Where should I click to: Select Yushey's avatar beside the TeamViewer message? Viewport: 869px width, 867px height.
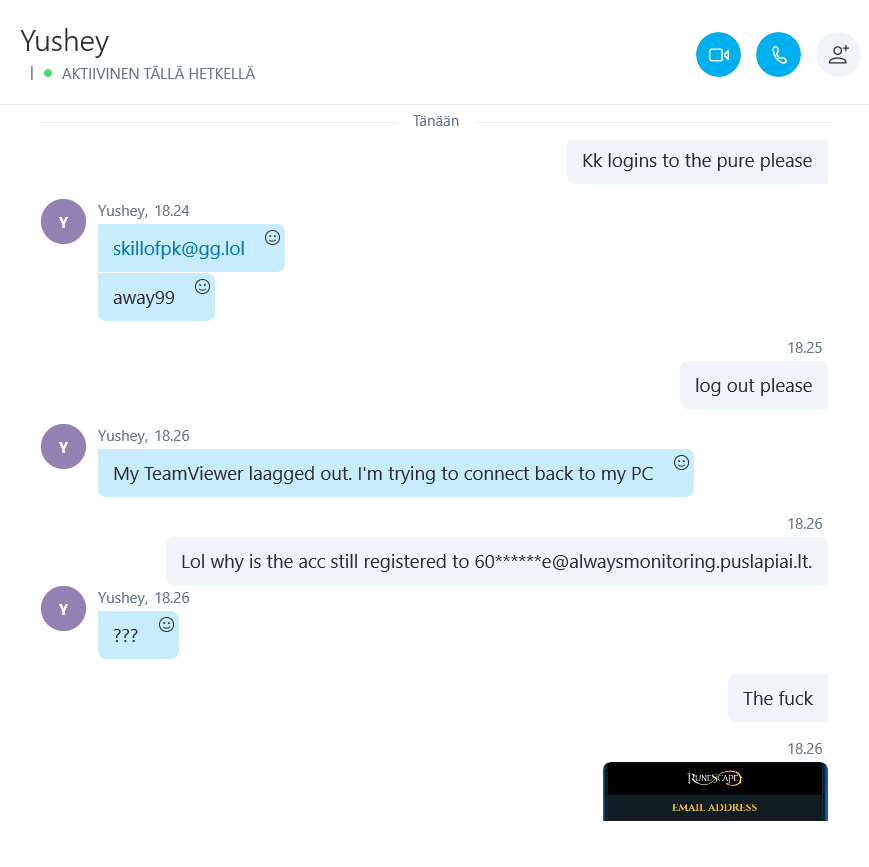63,446
